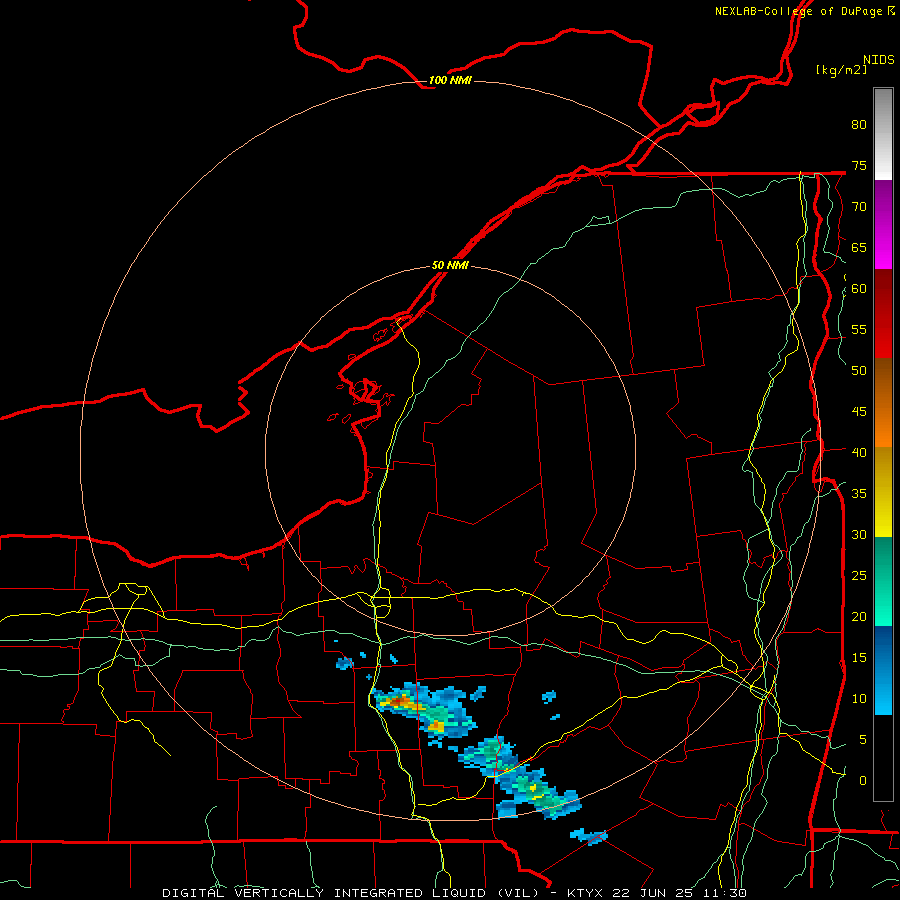Image resolution: width=900 pixels, height=900 pixels.
Task: Click the NIDS label above the legend
Action: [x=878, y=60]
